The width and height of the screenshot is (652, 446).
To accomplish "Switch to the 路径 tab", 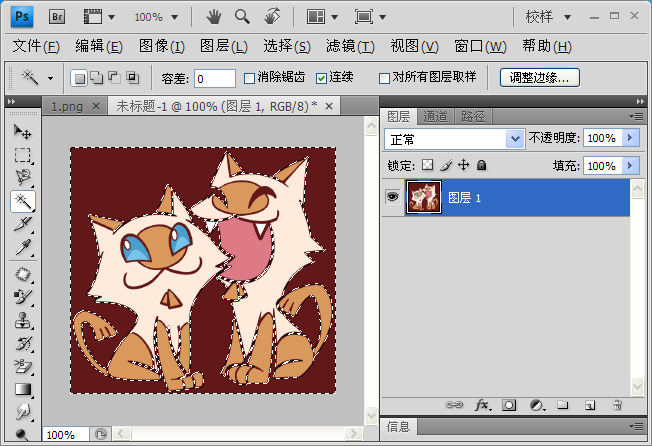I will coord(473,117).
